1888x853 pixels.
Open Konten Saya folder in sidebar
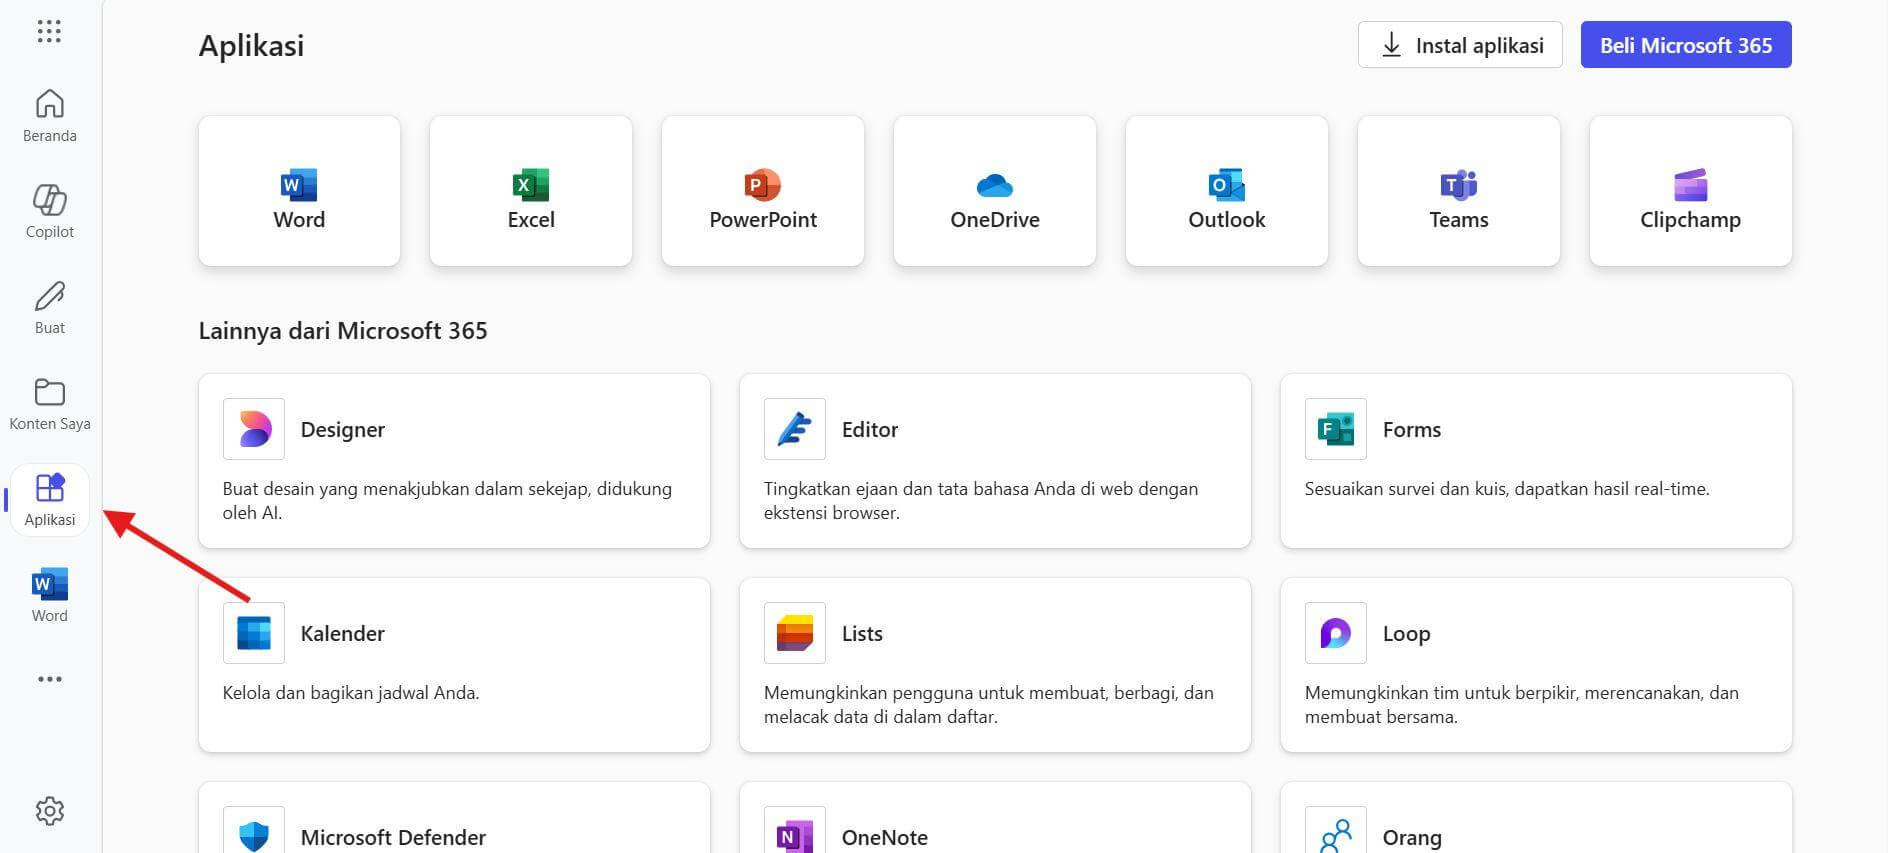[49, 404]
